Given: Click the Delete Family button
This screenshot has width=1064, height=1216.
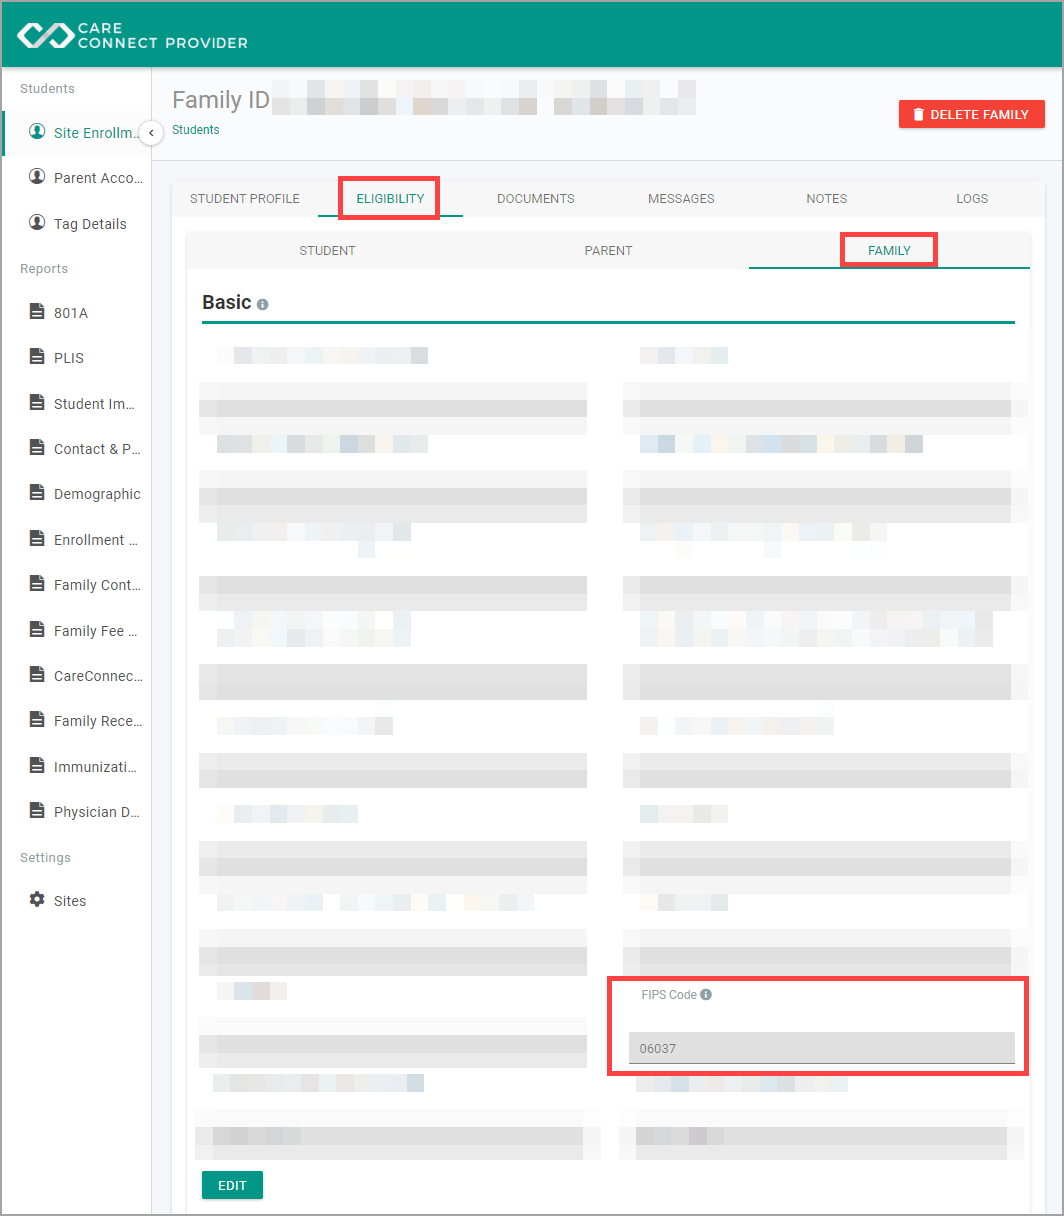Looking at the screenshot, I should pos(972,114).
